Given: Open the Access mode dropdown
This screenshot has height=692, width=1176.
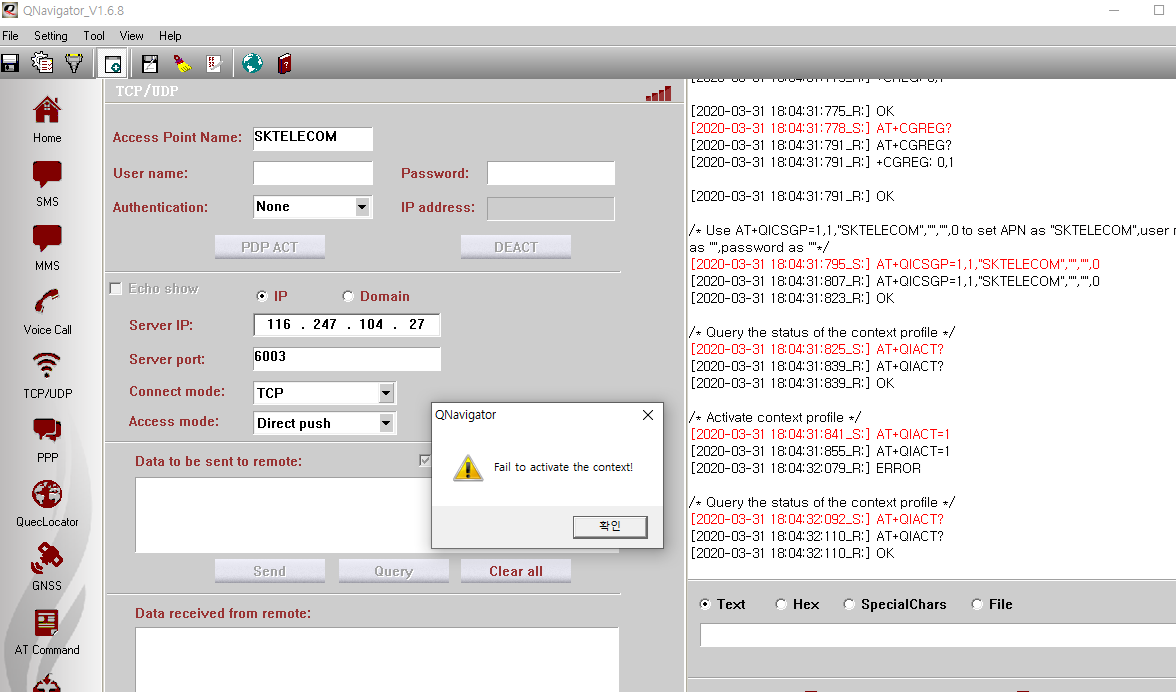Looking at the screenshot, I should [x=384, y=423].
